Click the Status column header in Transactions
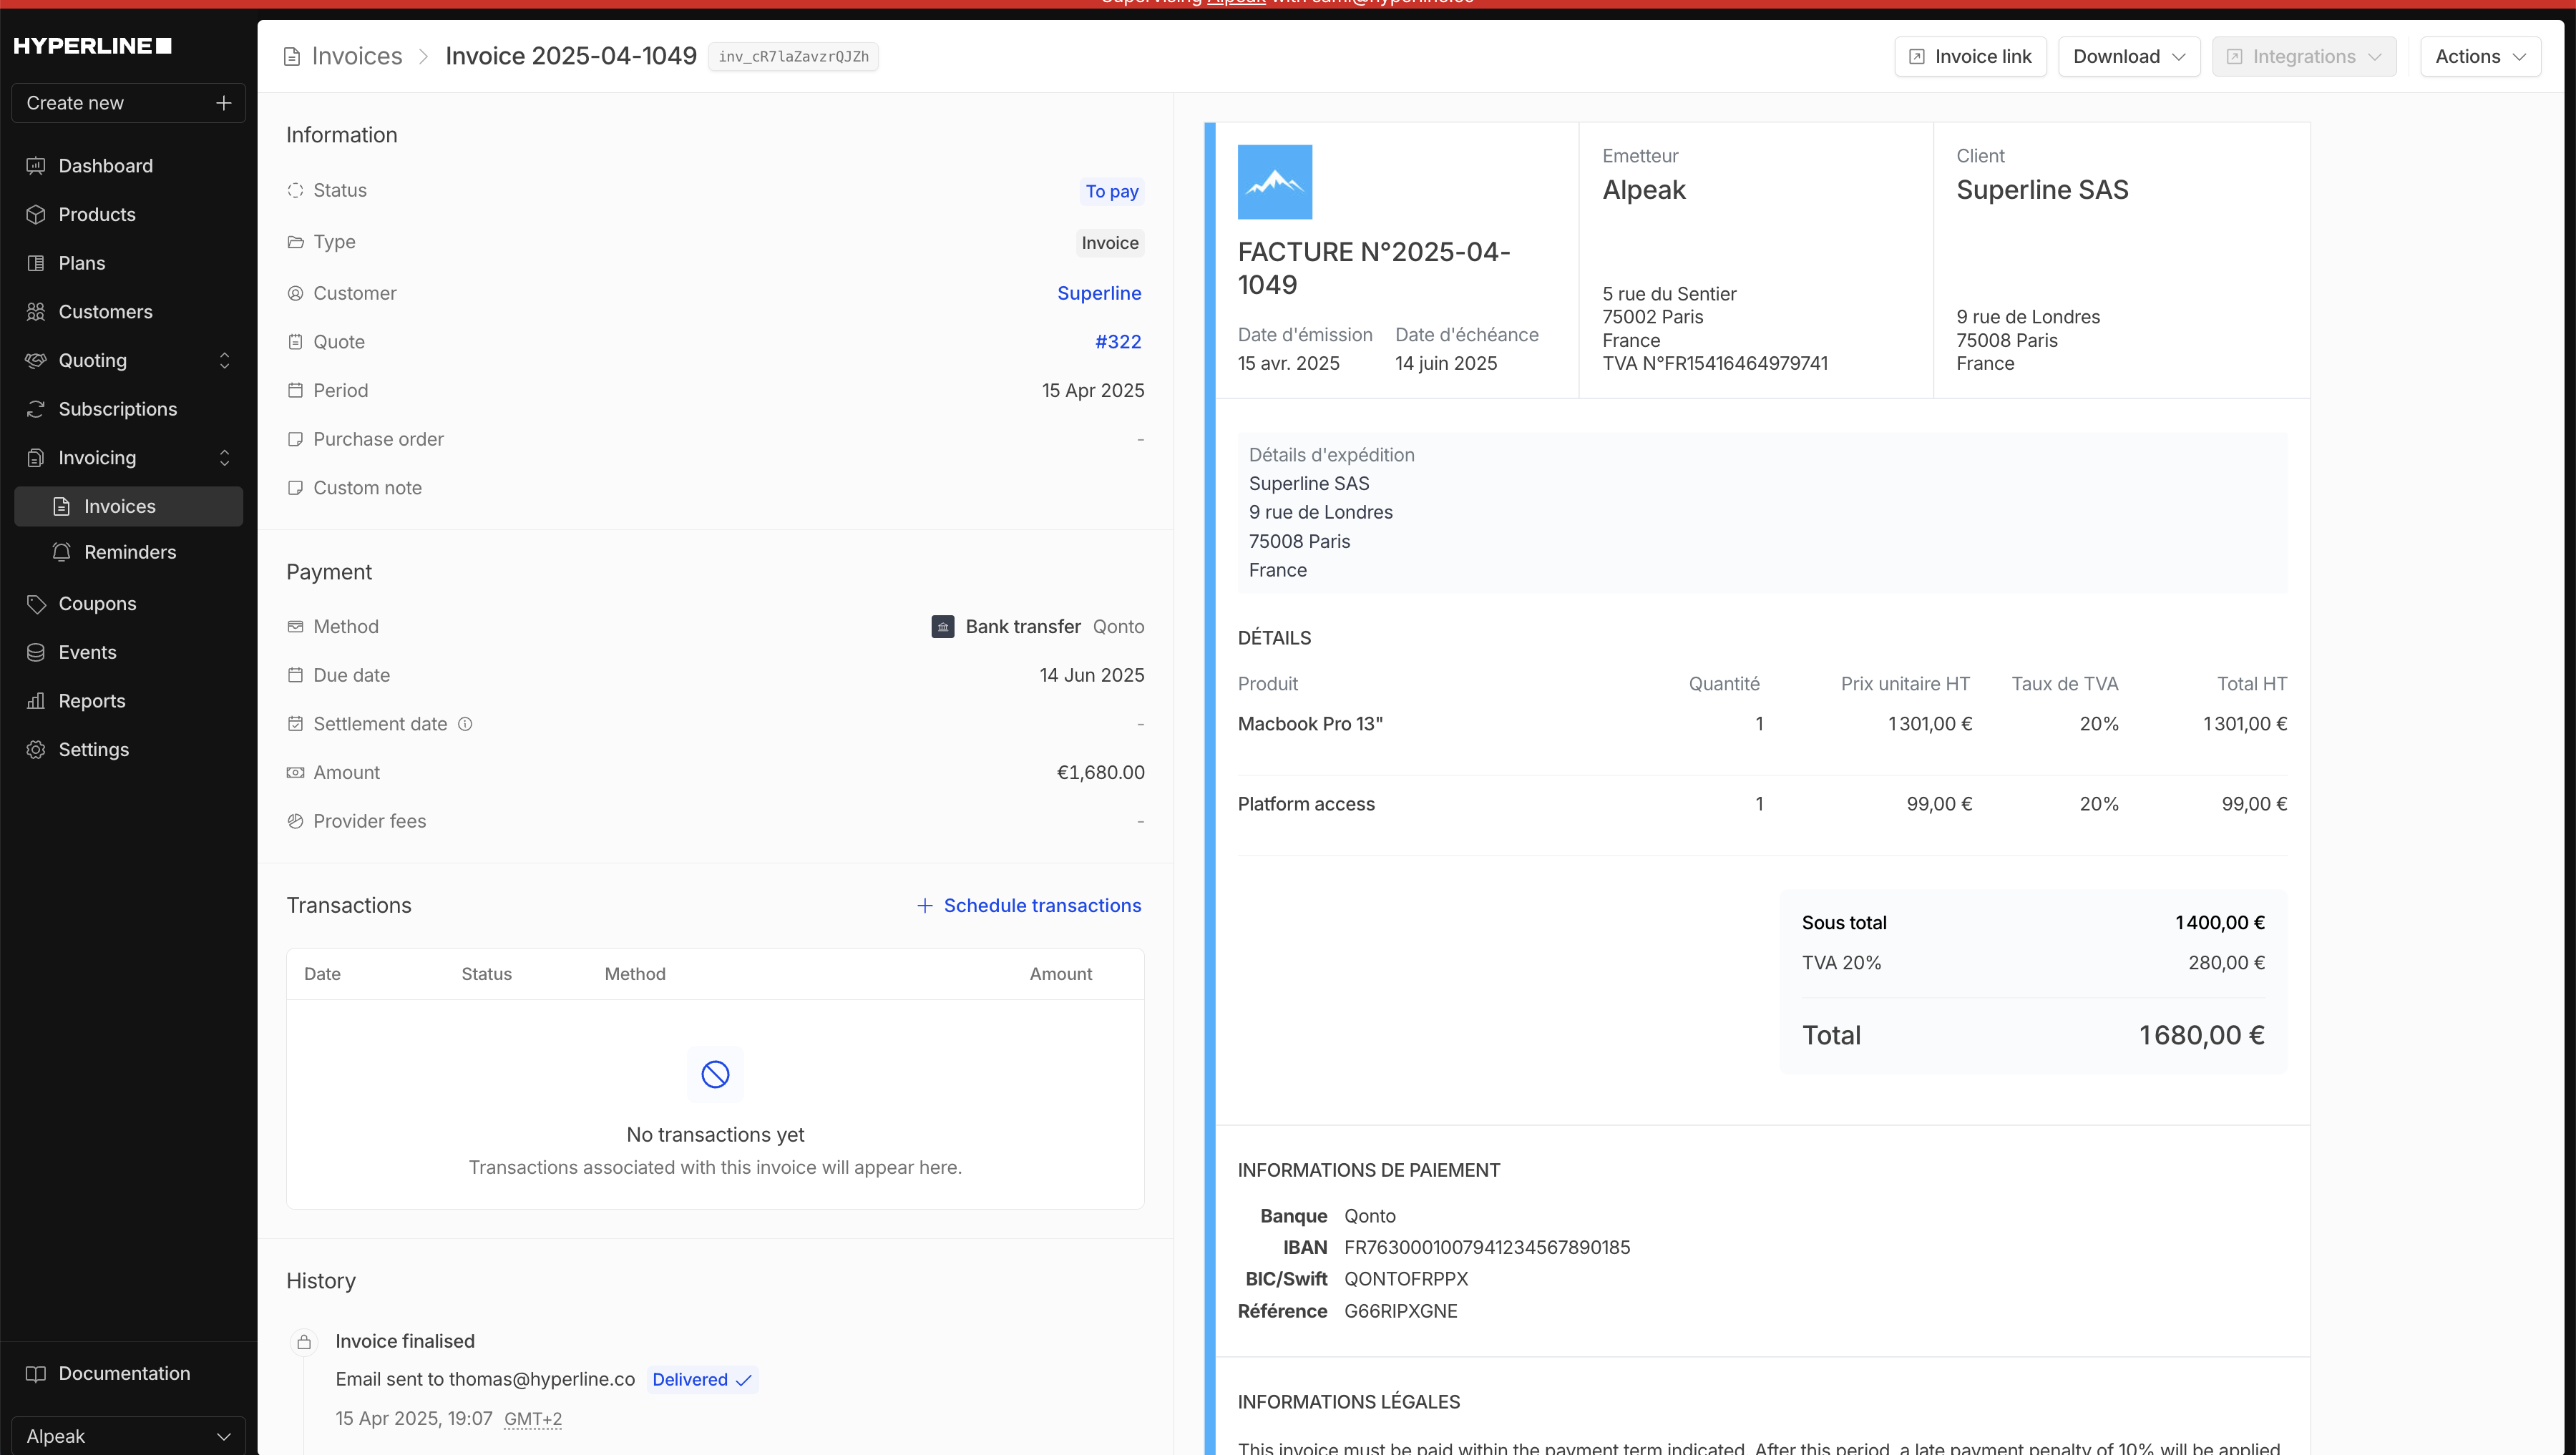Viewport: 2576px width, 1455px height. click(x=486, y=974)
